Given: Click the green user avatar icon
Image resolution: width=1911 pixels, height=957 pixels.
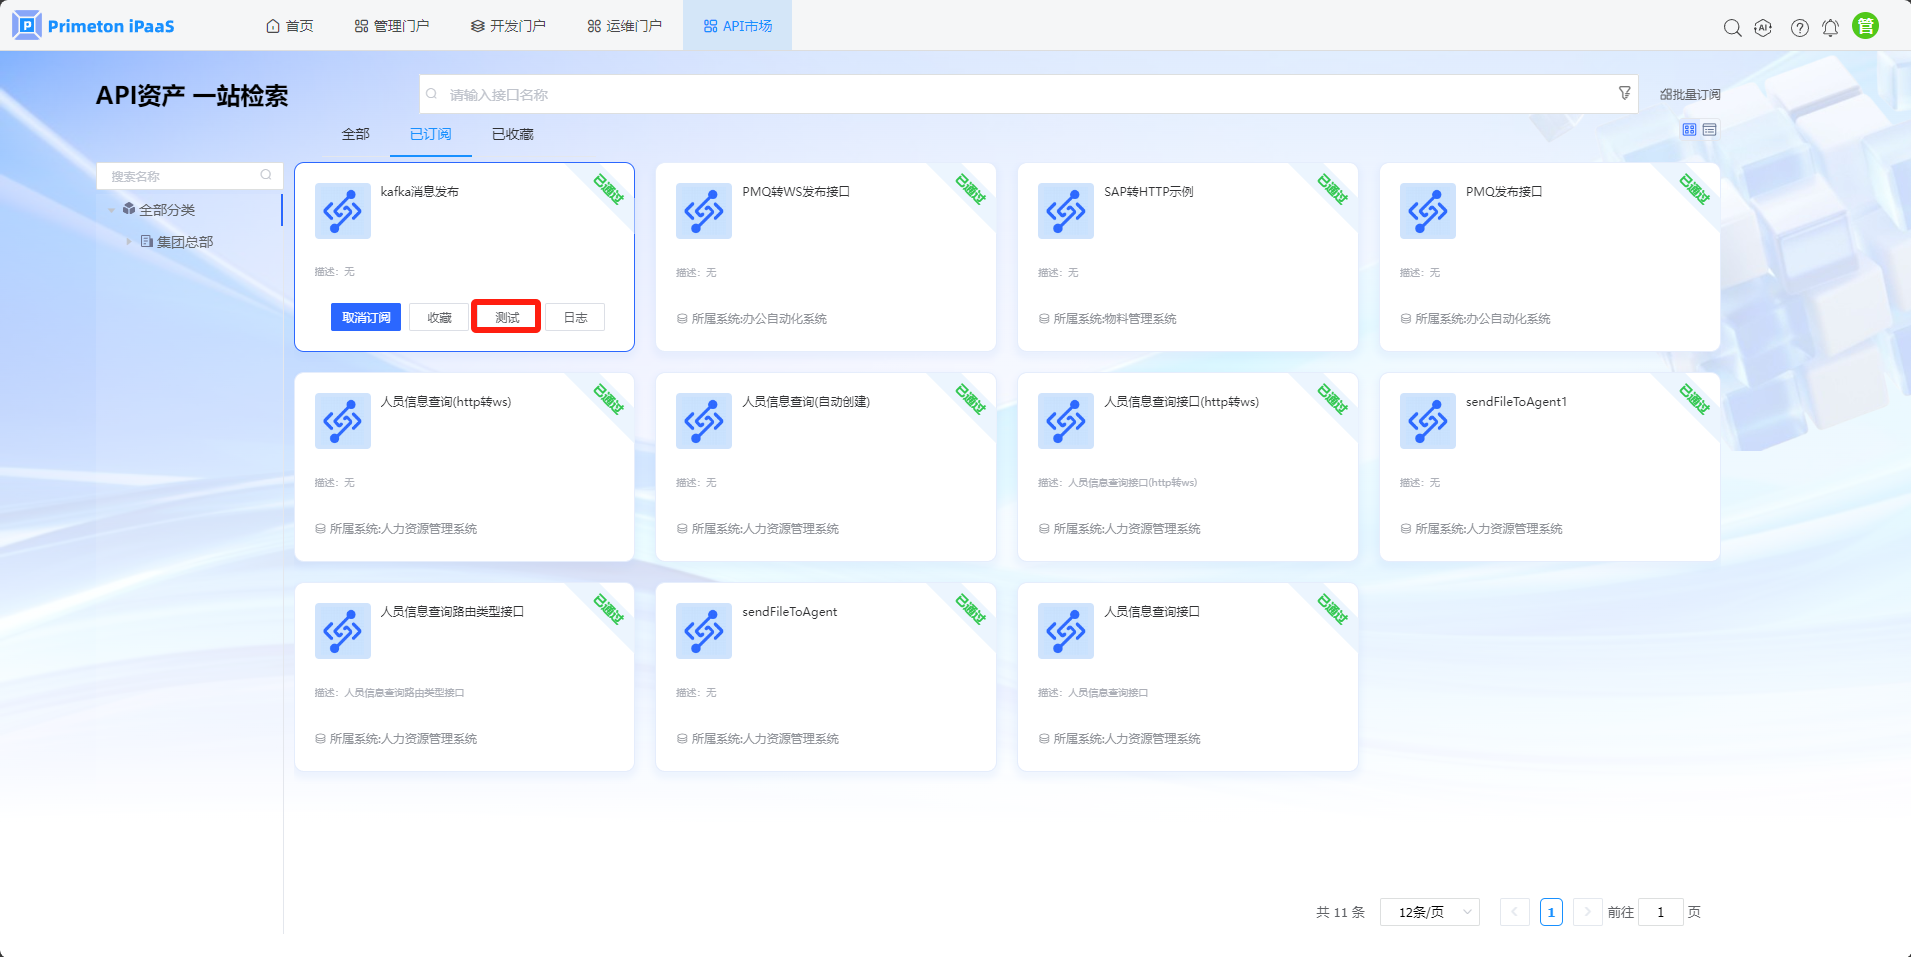Looking at the screenshot, I should [1865, 26].
